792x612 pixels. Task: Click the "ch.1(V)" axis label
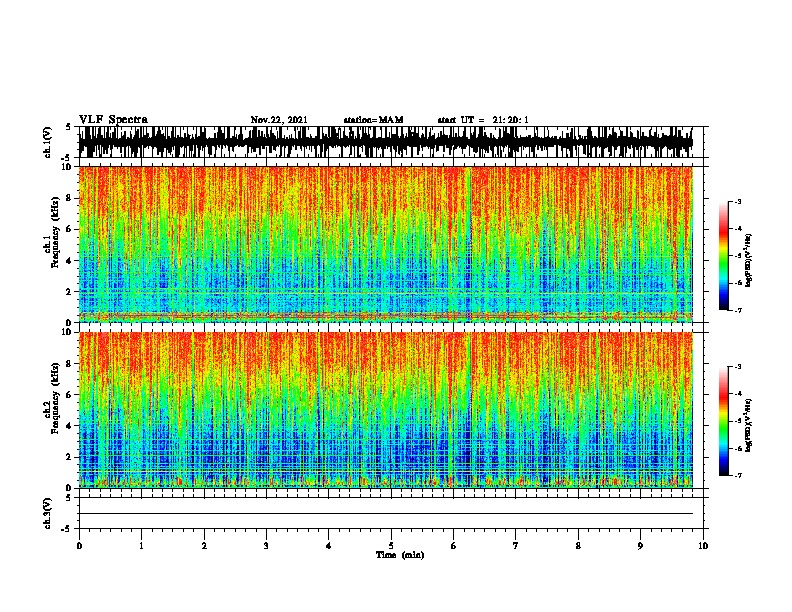pyautogui.click(x=48, y=142)
